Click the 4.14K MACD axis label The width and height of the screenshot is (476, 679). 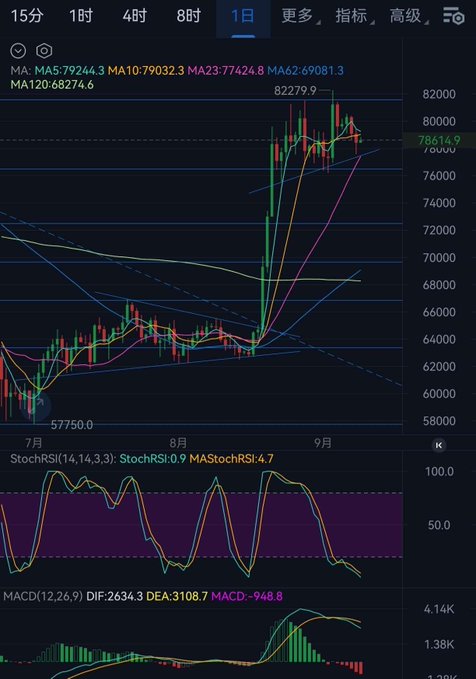(439, 609)
